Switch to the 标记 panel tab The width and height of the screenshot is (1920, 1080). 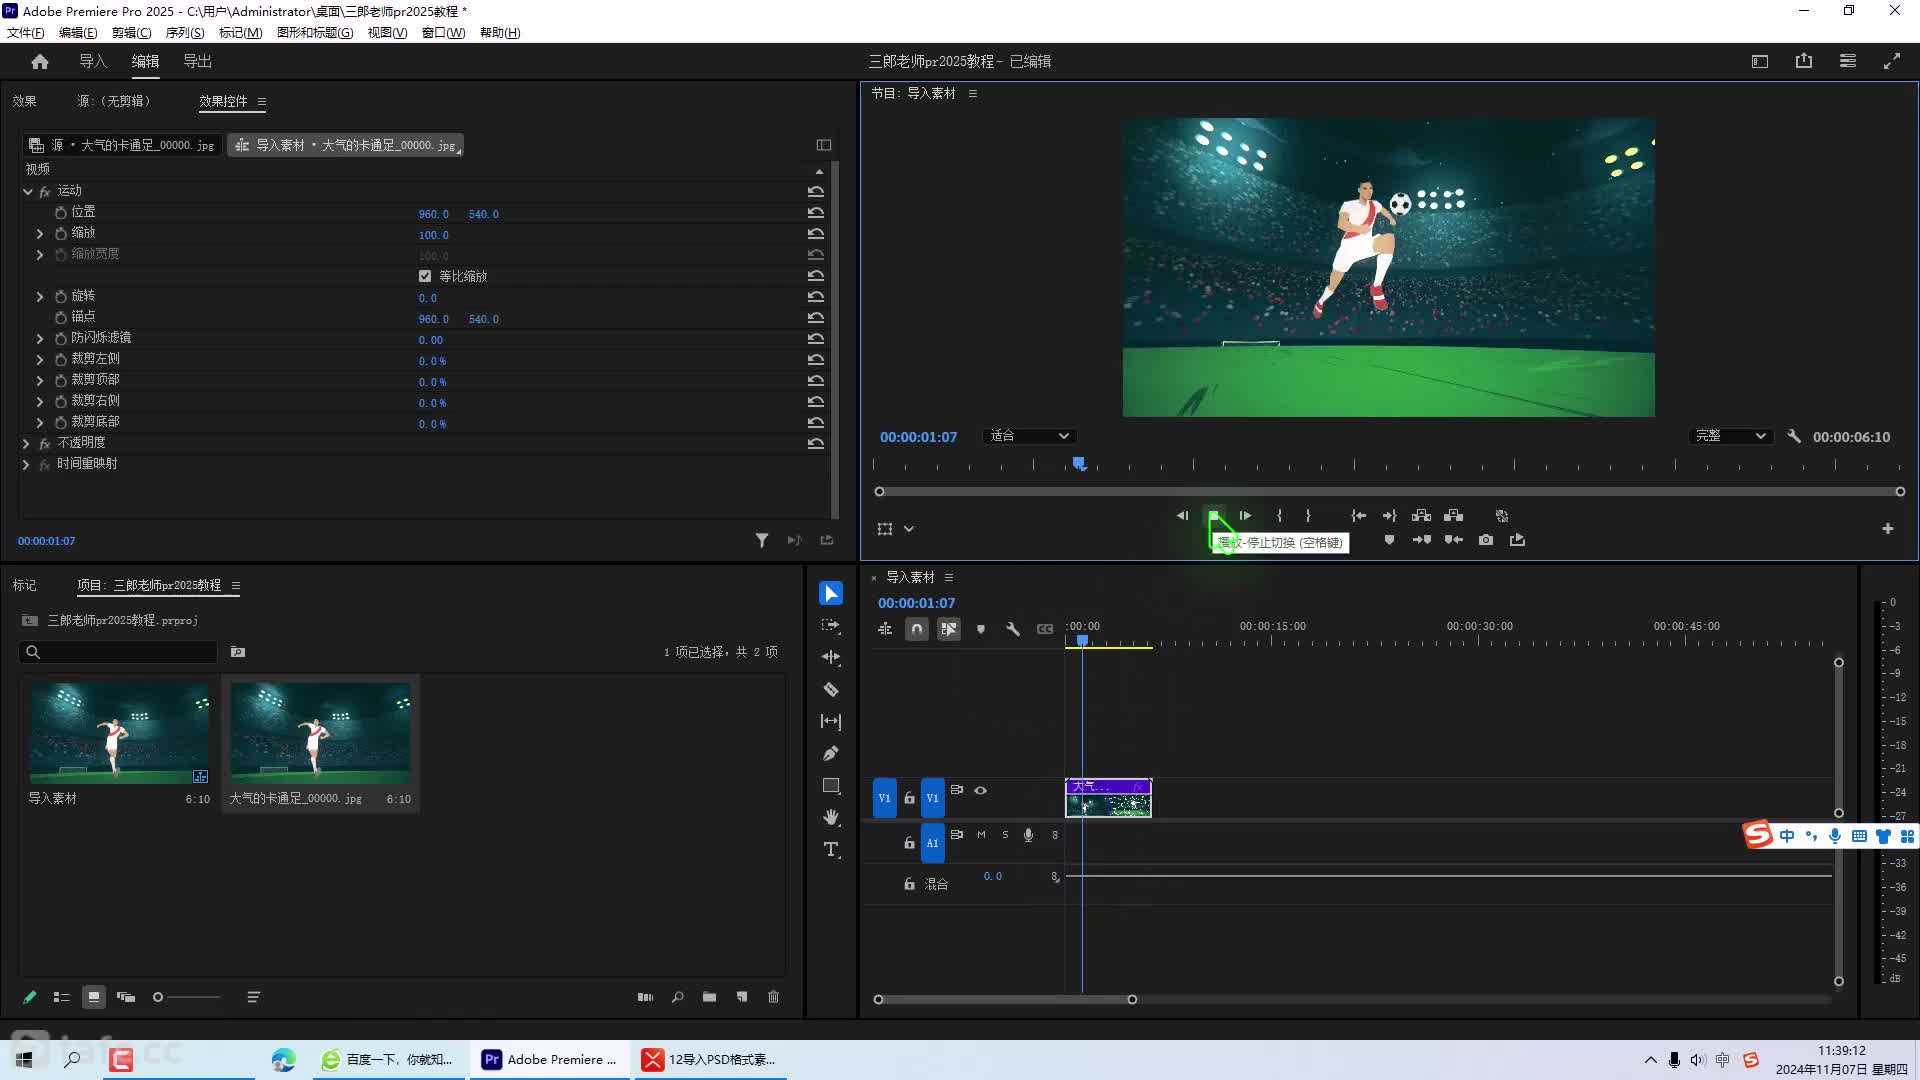pos(24,585)
